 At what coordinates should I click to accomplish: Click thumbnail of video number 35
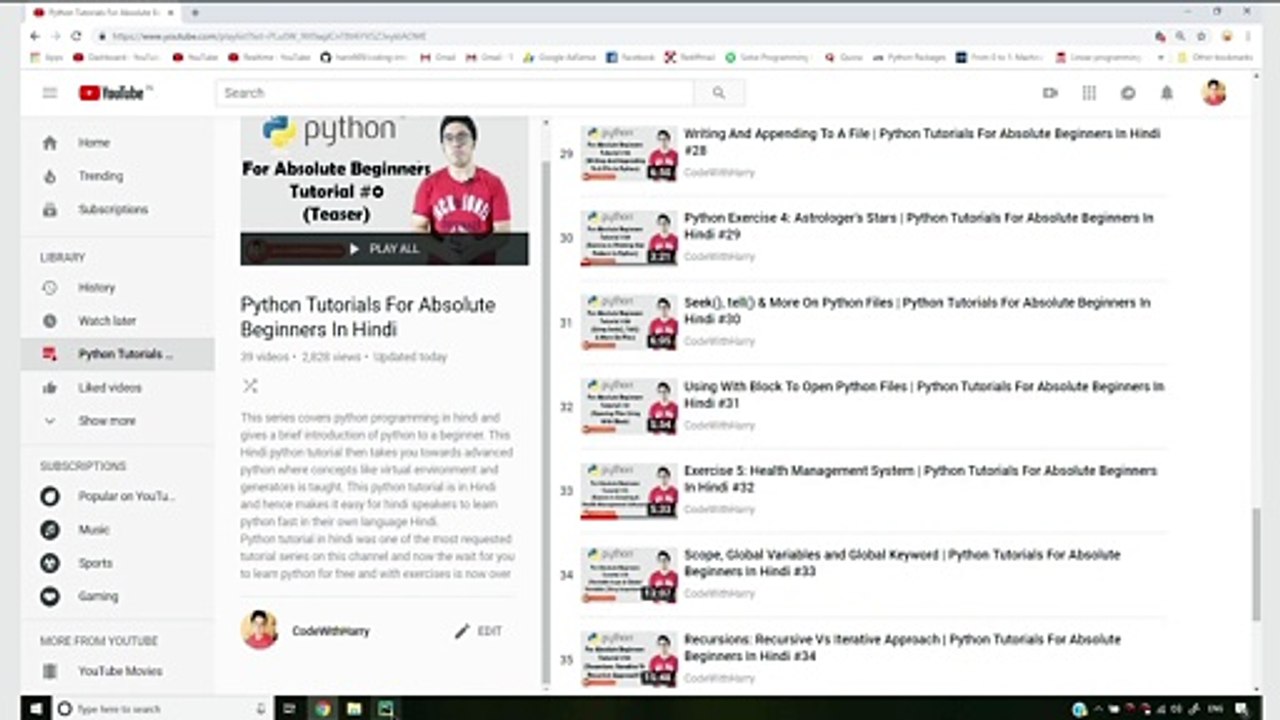629,659
